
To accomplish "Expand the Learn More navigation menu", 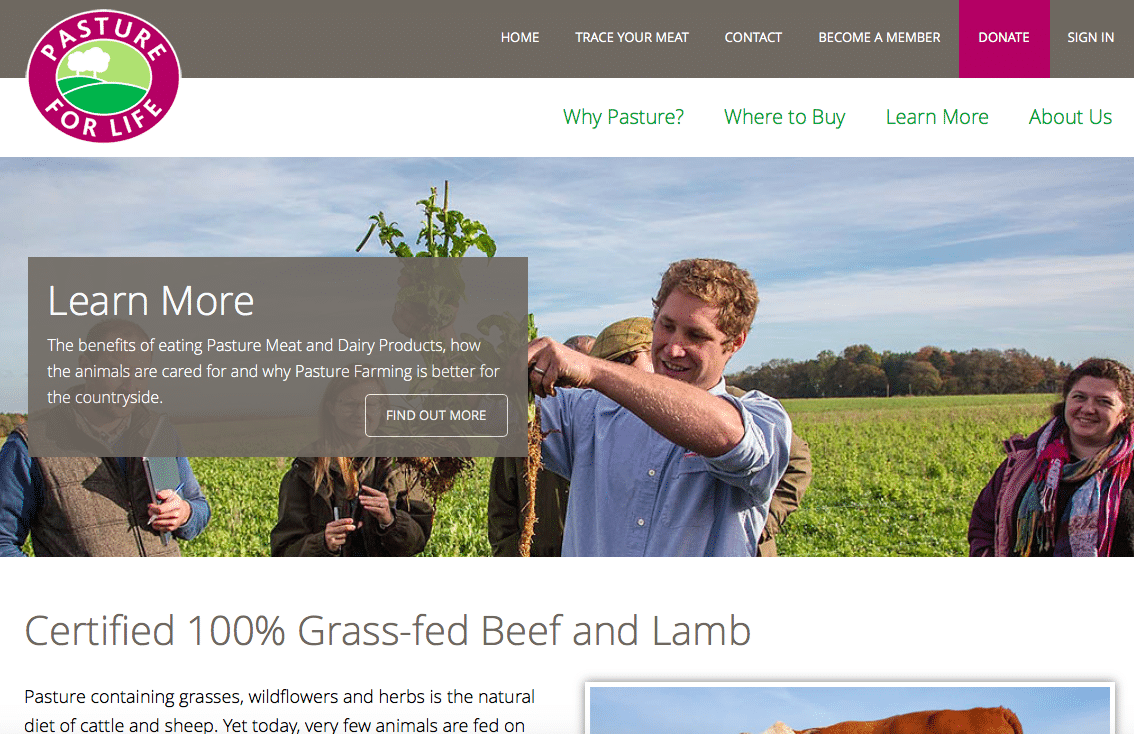I will click(937, 117).
